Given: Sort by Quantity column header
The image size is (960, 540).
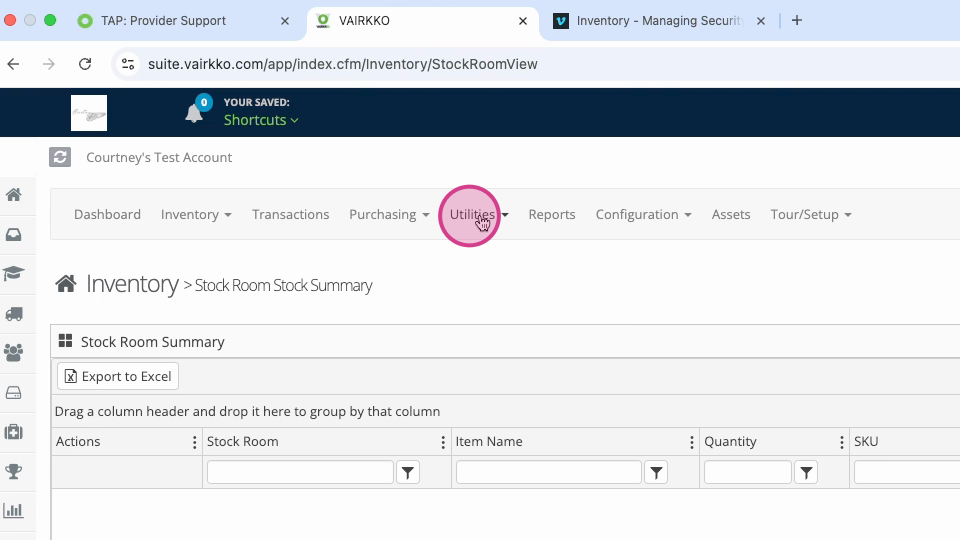Looking at the screenshot, I should click(730, 442).
